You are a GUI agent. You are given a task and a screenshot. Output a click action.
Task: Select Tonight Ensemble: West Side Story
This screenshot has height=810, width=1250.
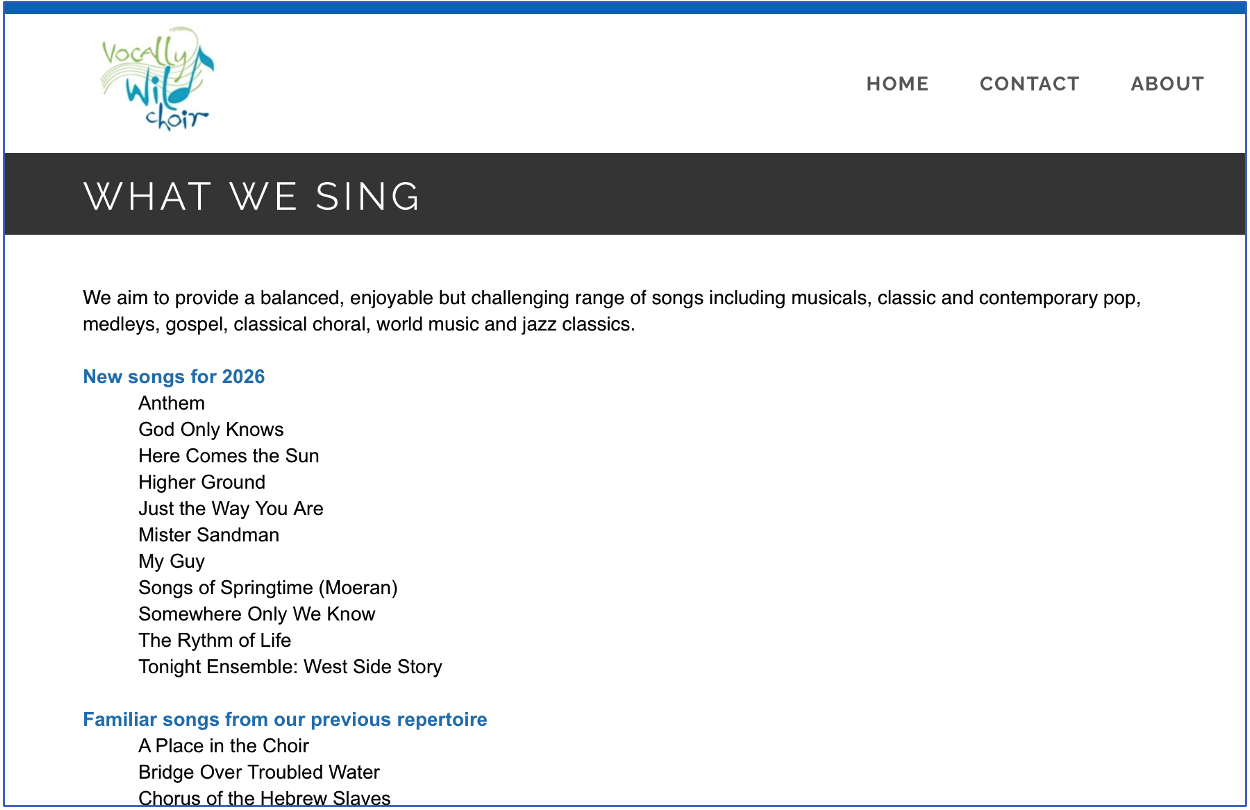pos(290,667)
